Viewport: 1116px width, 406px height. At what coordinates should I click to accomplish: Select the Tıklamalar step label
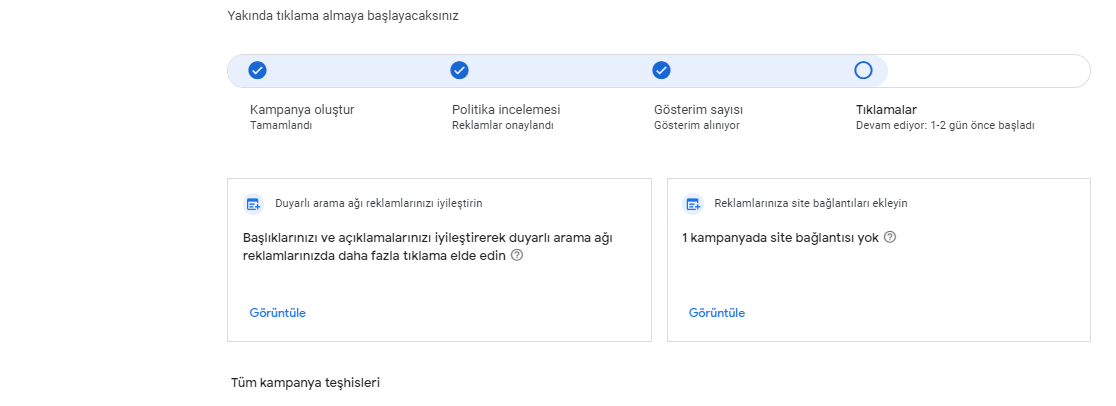point(886,110)
